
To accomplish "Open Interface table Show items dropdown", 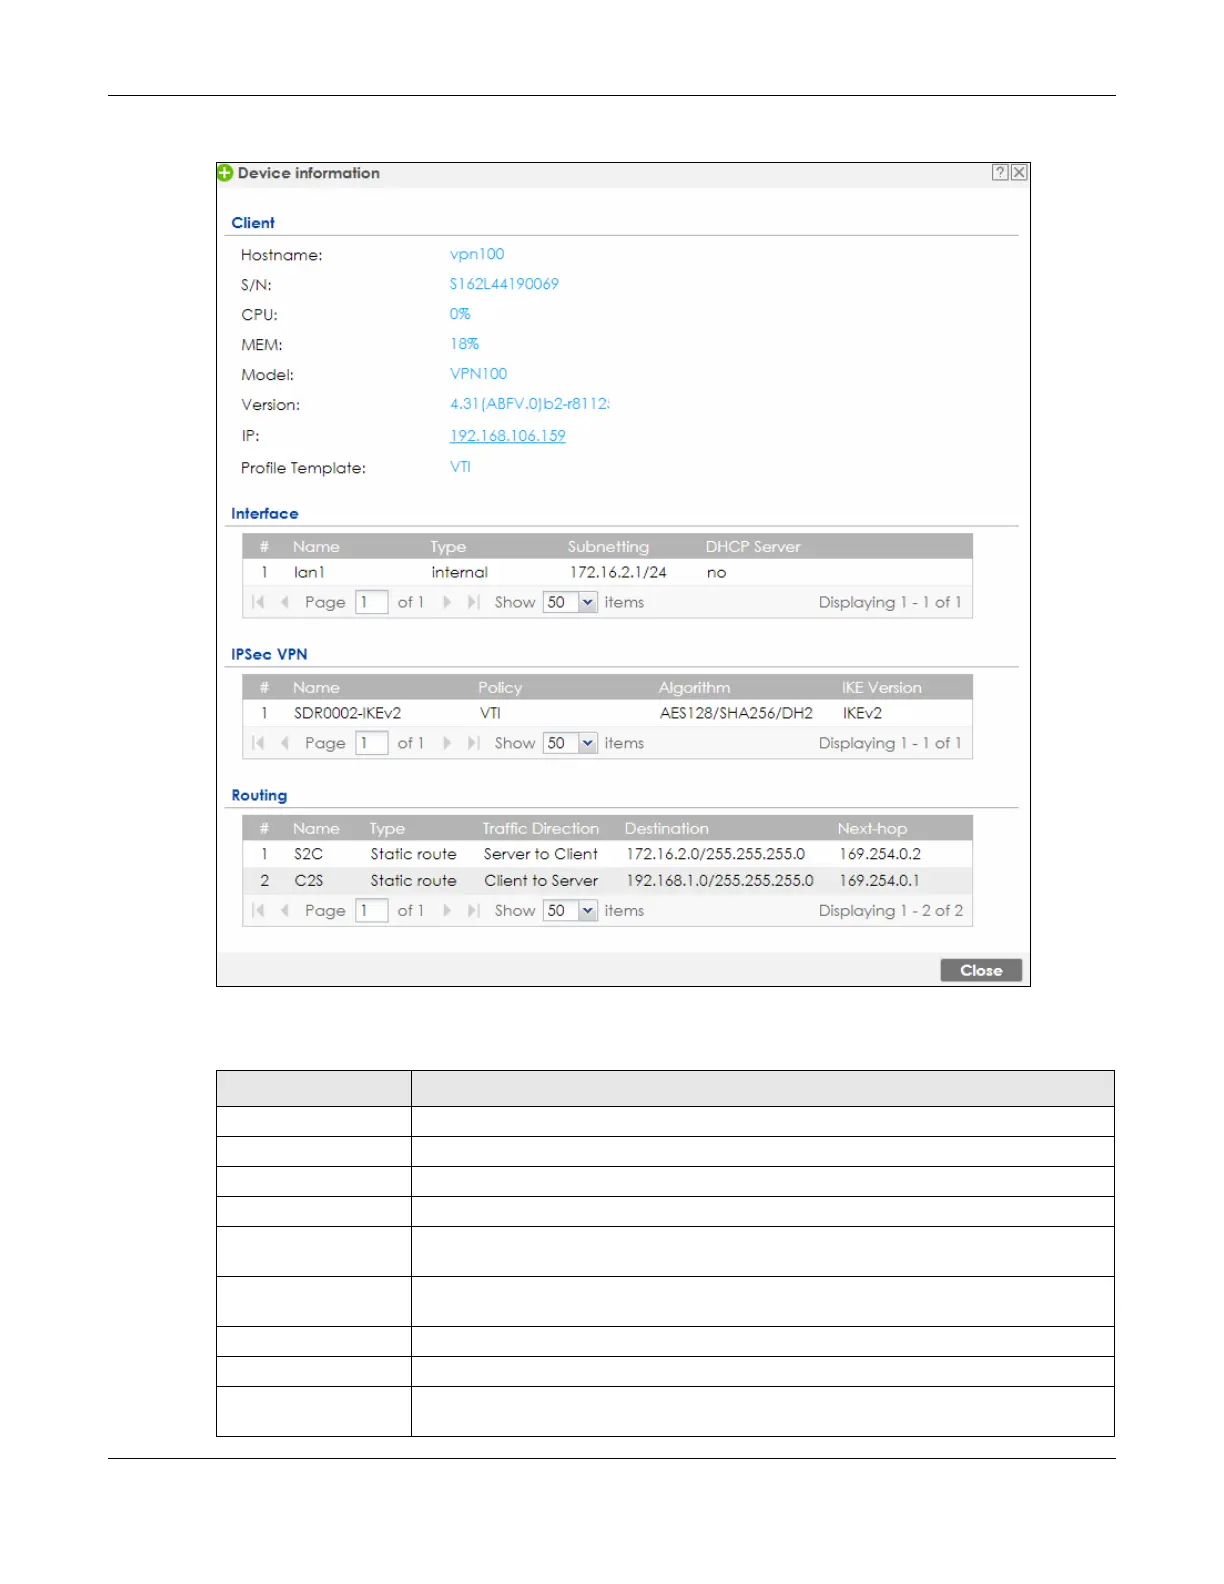I will [588, 602].
